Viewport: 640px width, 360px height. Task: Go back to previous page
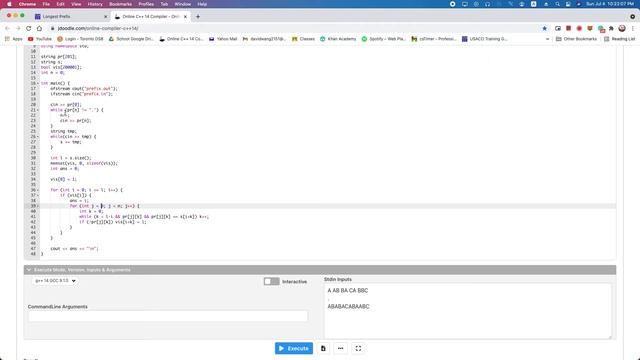[x=7, y=28]
